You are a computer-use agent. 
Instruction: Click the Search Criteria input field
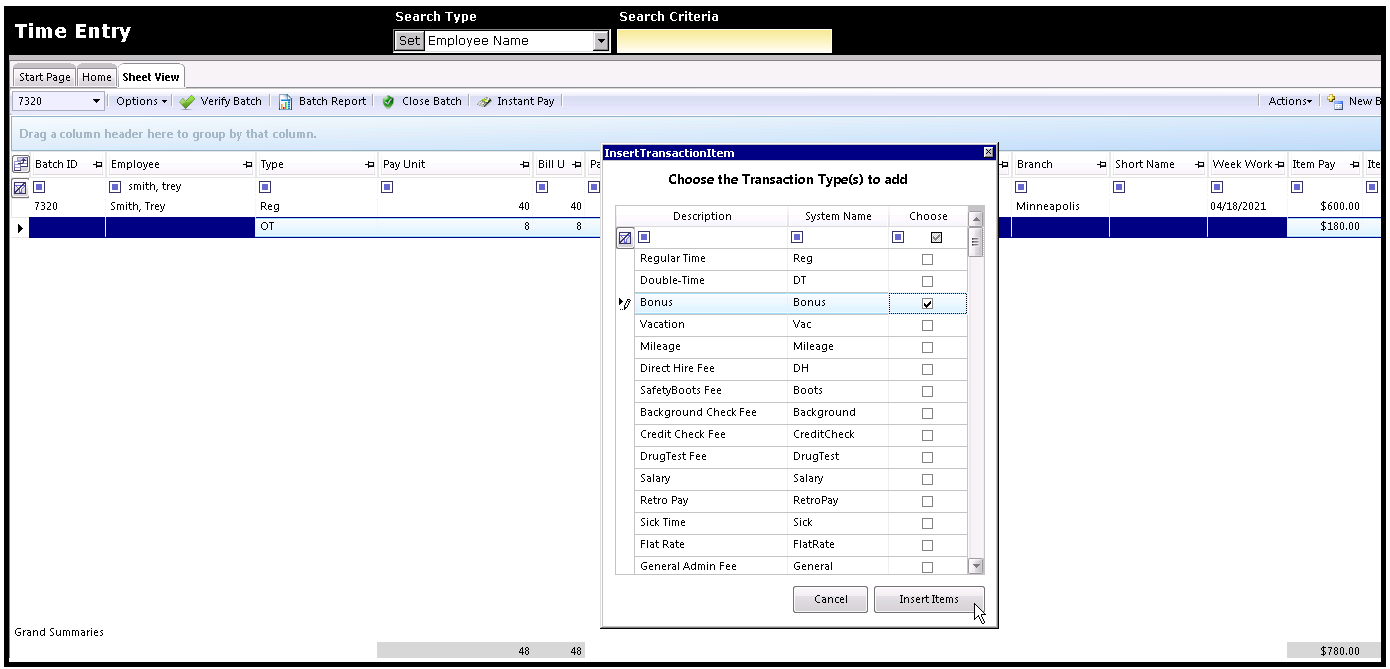pyautogui.click(x=724, y=41)
